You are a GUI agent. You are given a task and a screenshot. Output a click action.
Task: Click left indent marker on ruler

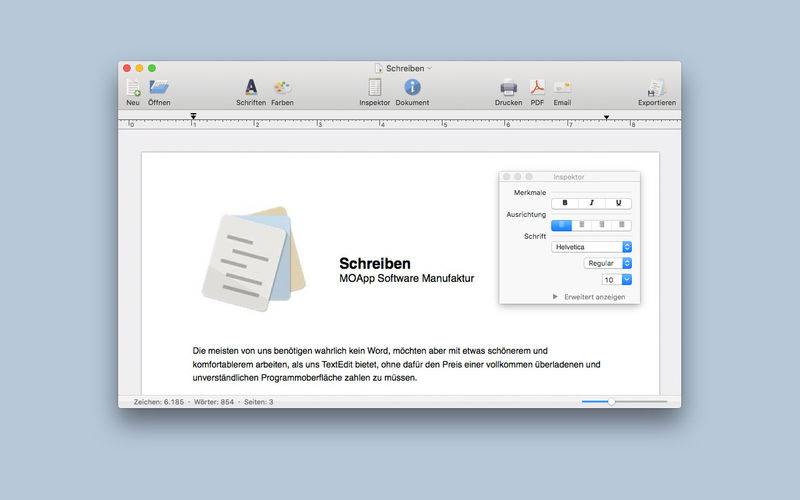[x=193, y=117]
